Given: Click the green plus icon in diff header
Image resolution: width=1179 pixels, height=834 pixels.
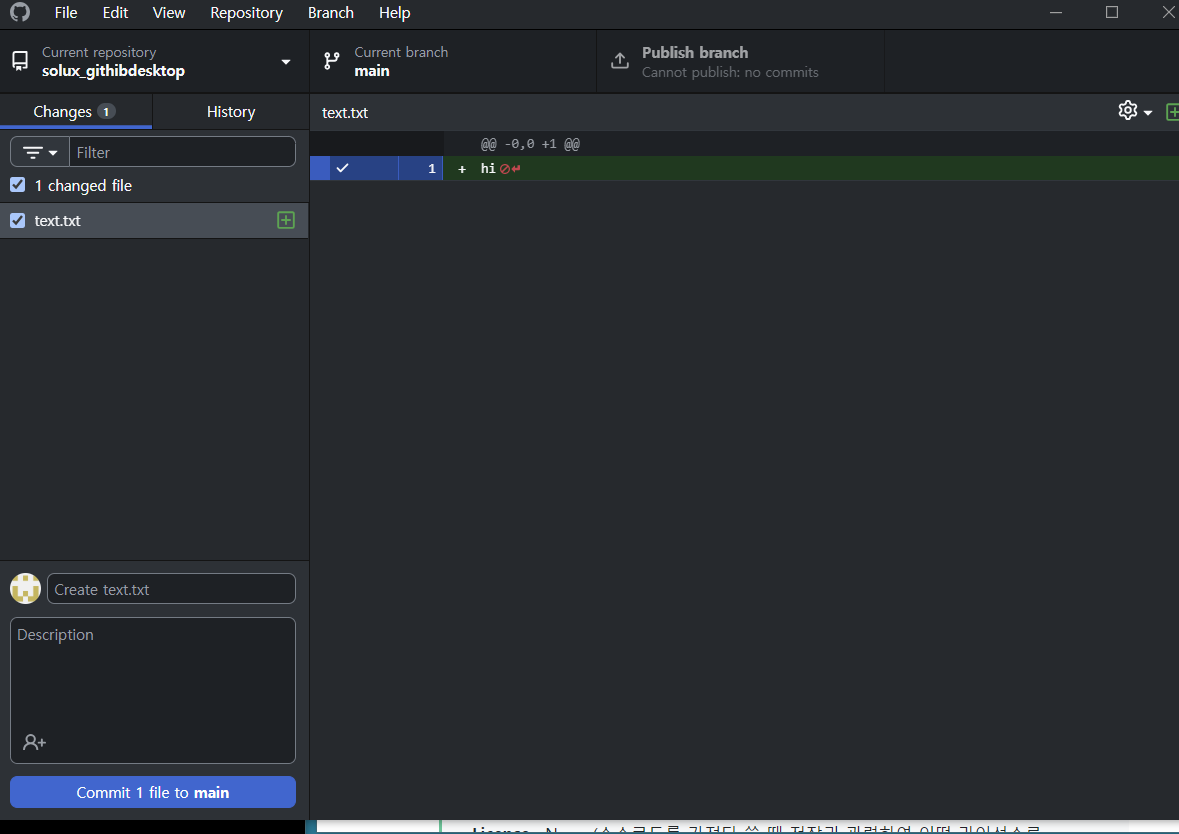Looking at the screenshot, I should point(1172,112).
